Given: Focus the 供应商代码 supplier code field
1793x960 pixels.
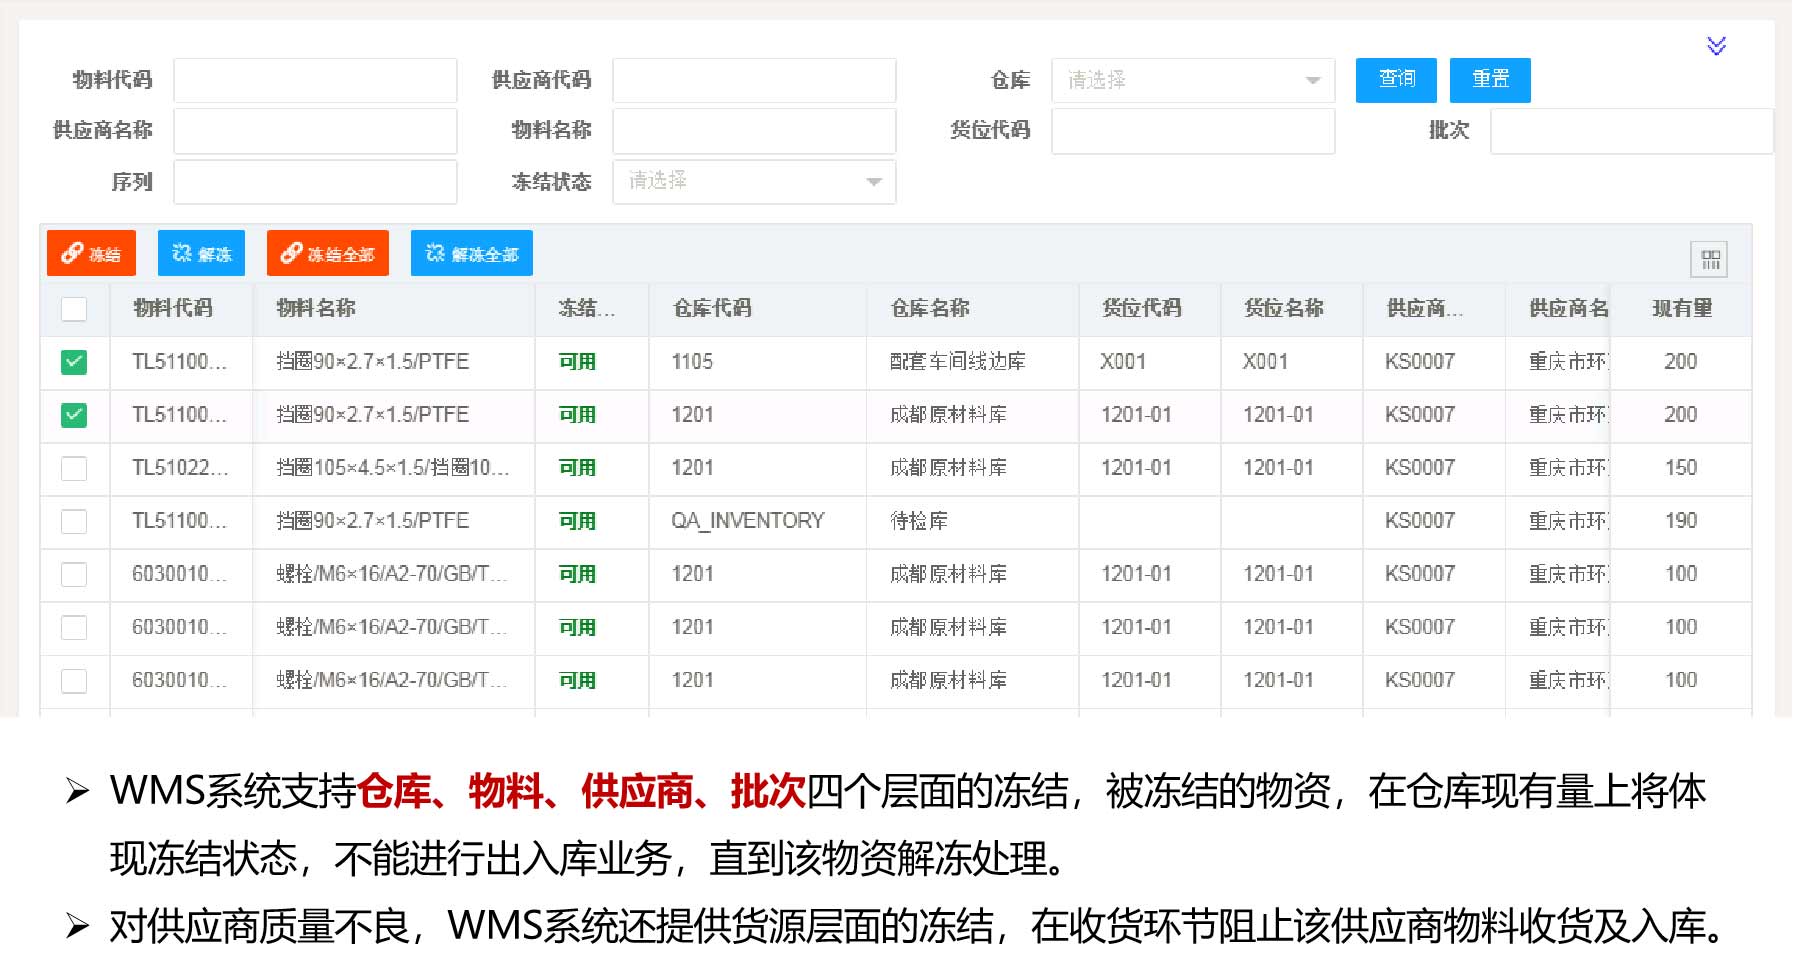Looking at the screenshot, I should click(x=753, y=80).
